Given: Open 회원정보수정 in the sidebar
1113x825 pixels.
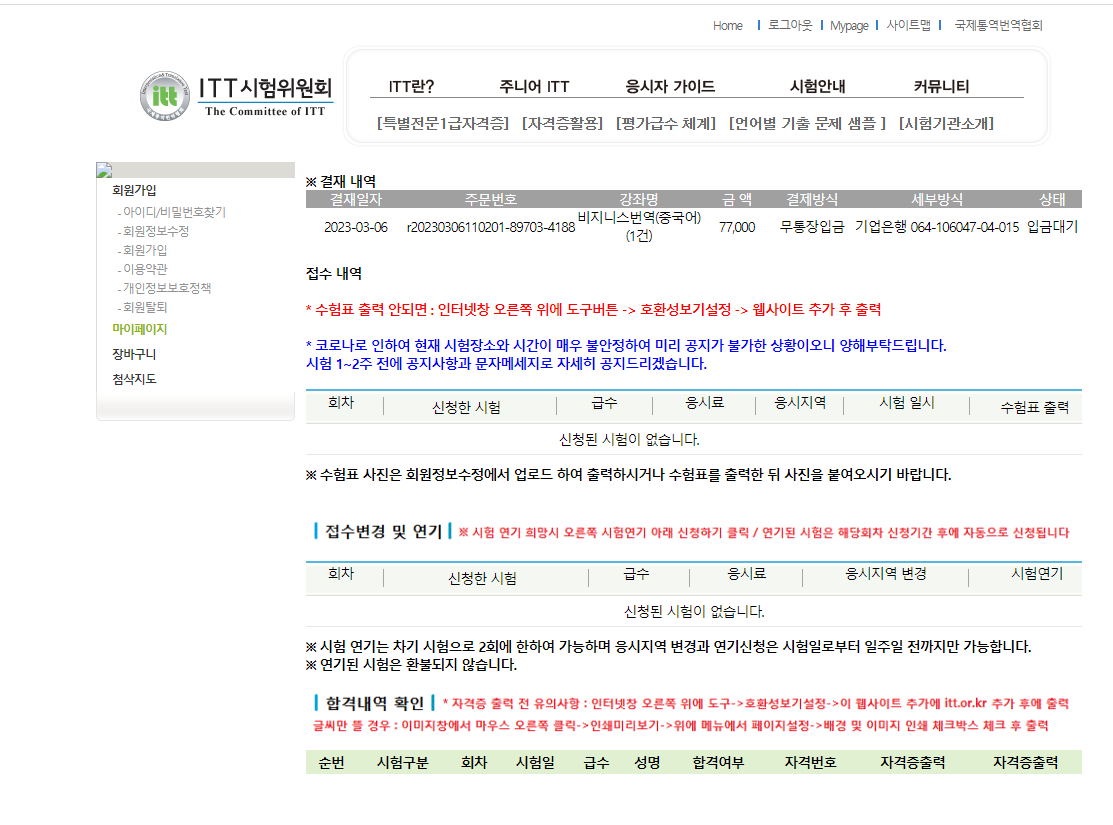Looking at the screenshot, I should (155, 231).
